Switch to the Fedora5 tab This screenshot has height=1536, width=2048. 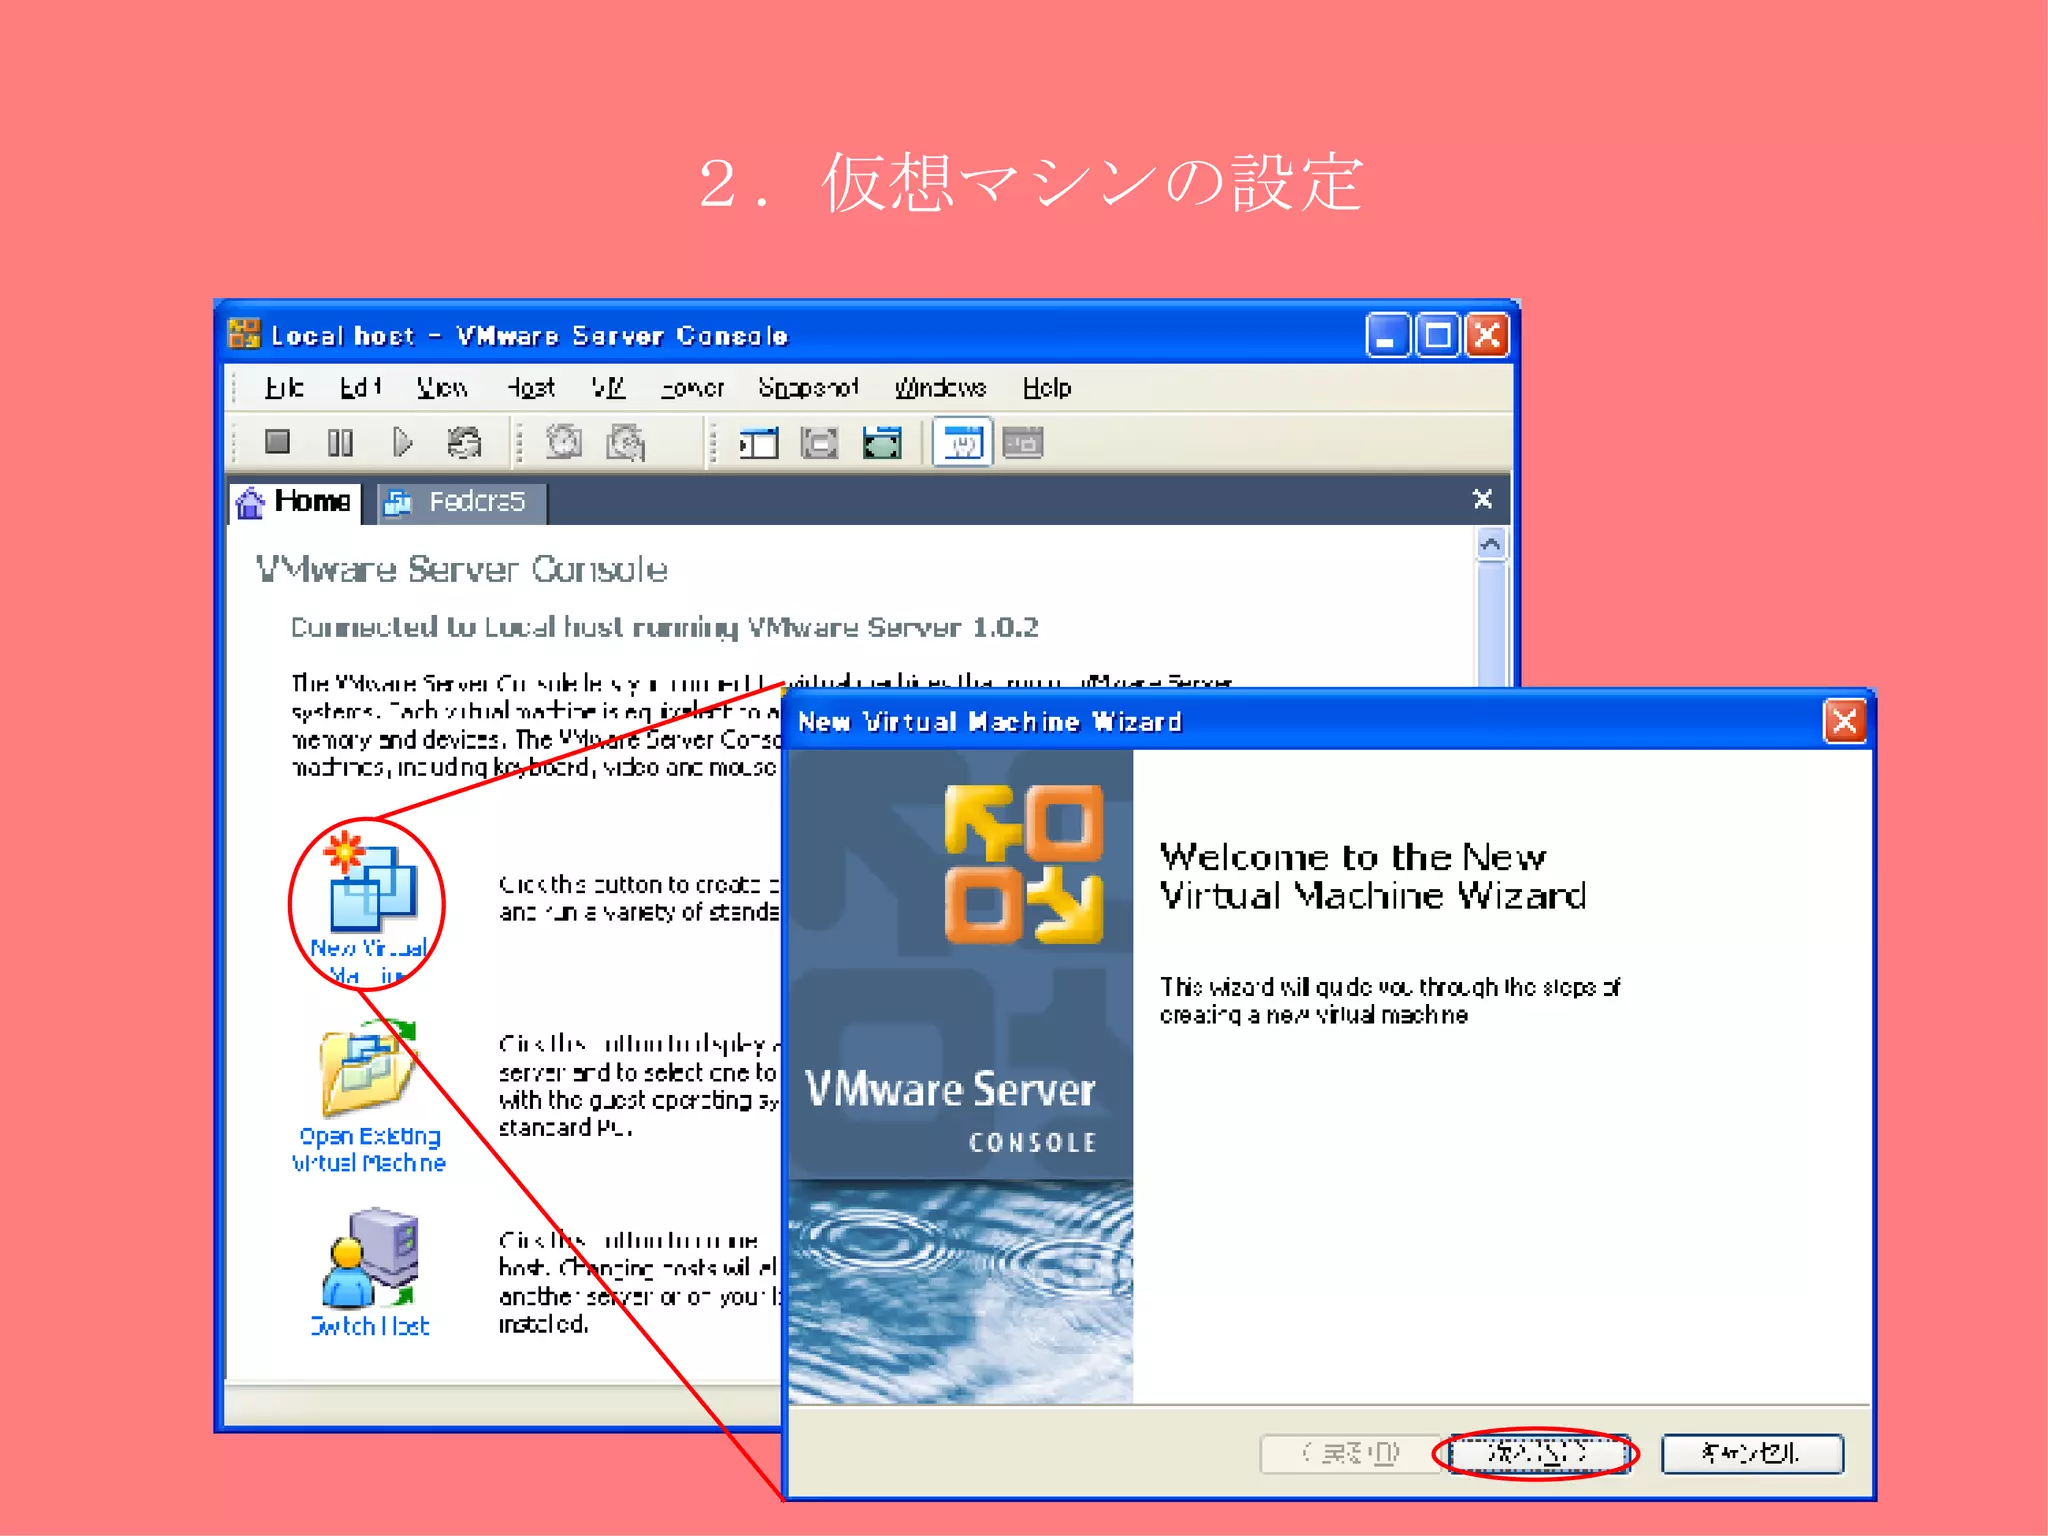[x=462, y=502]
